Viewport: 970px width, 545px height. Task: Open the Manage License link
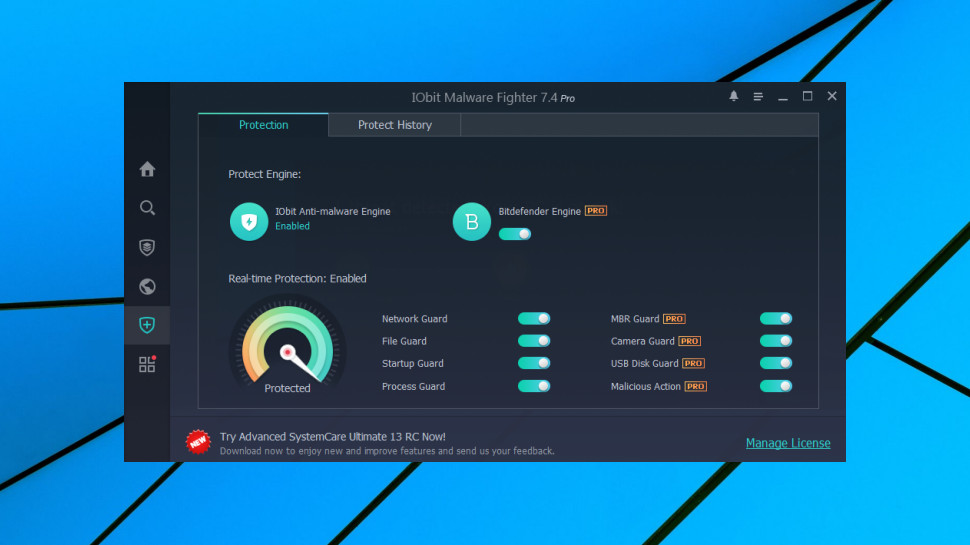coord(788,443)
